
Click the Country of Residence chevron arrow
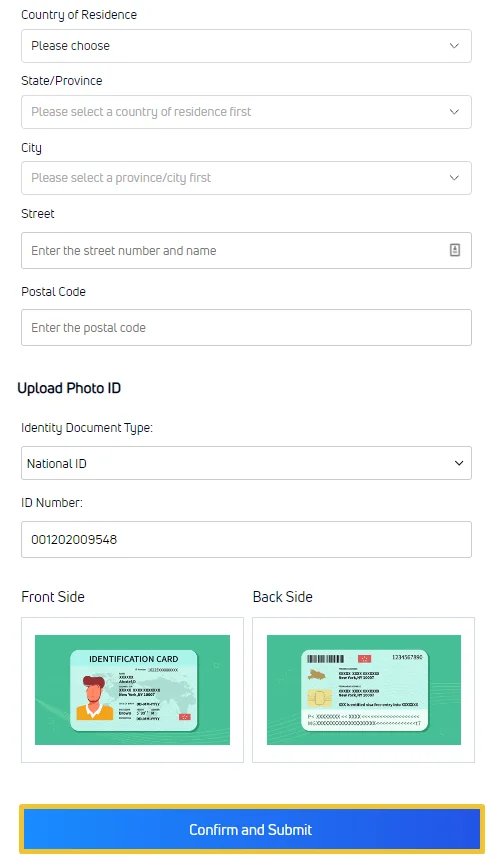(x=454, y=45)
